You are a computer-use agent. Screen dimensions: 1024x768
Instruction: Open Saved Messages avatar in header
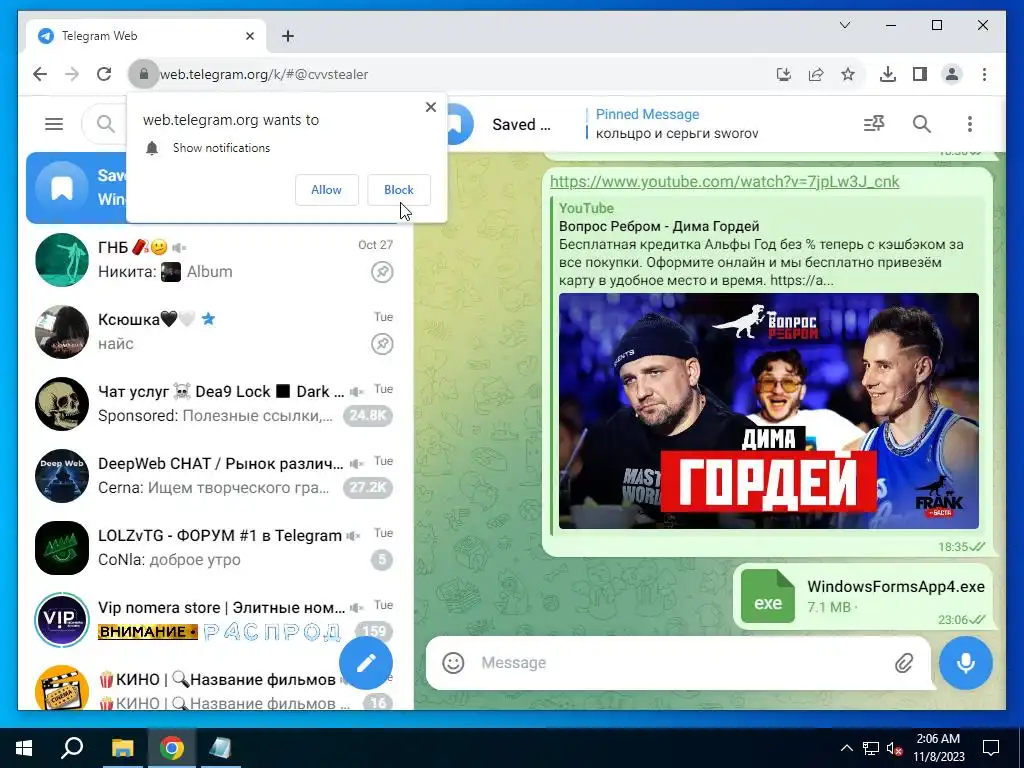coord(461,123)
